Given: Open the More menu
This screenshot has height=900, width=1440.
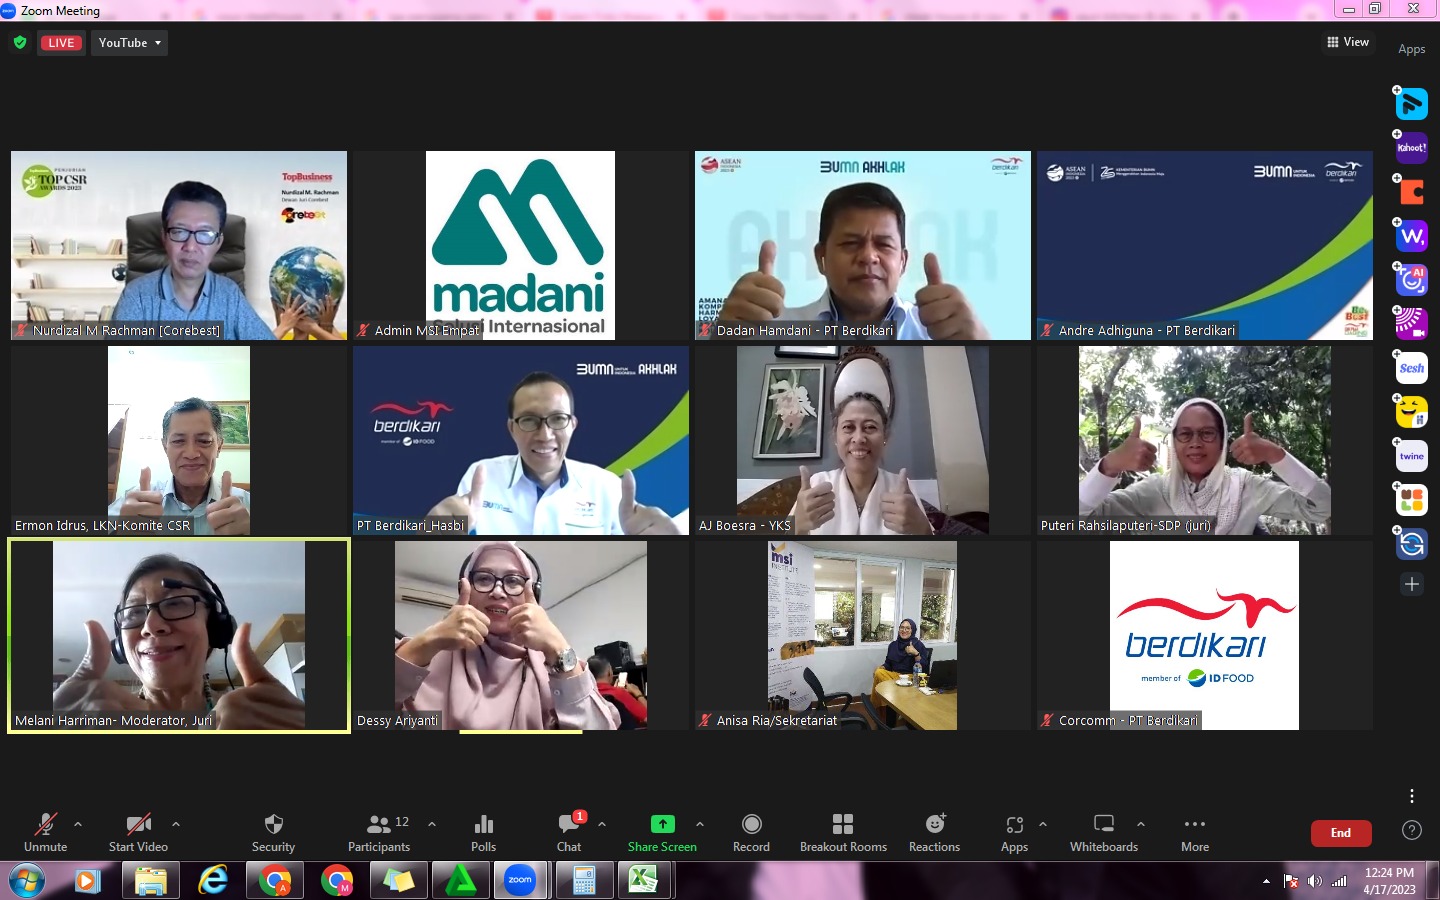Looking at the screenshot, I should pyautogui.click(x=1194, y=832).
